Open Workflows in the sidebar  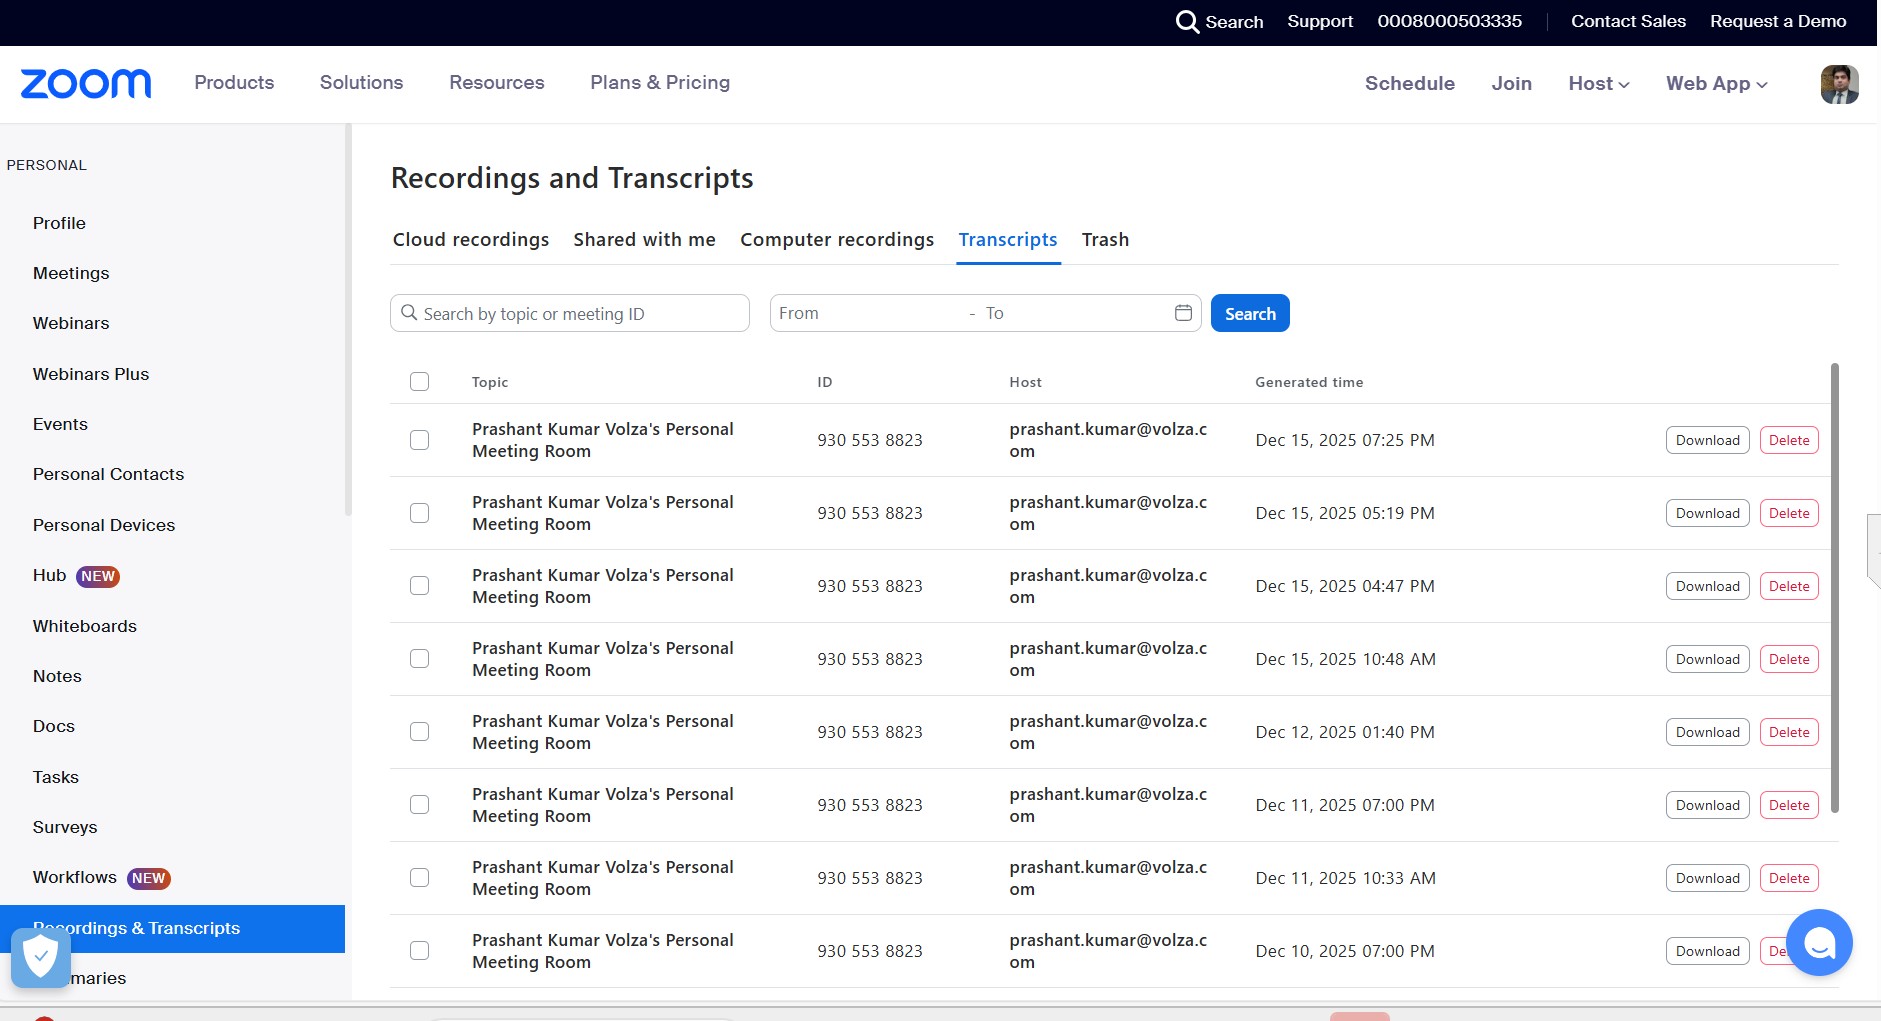[75, 878]
